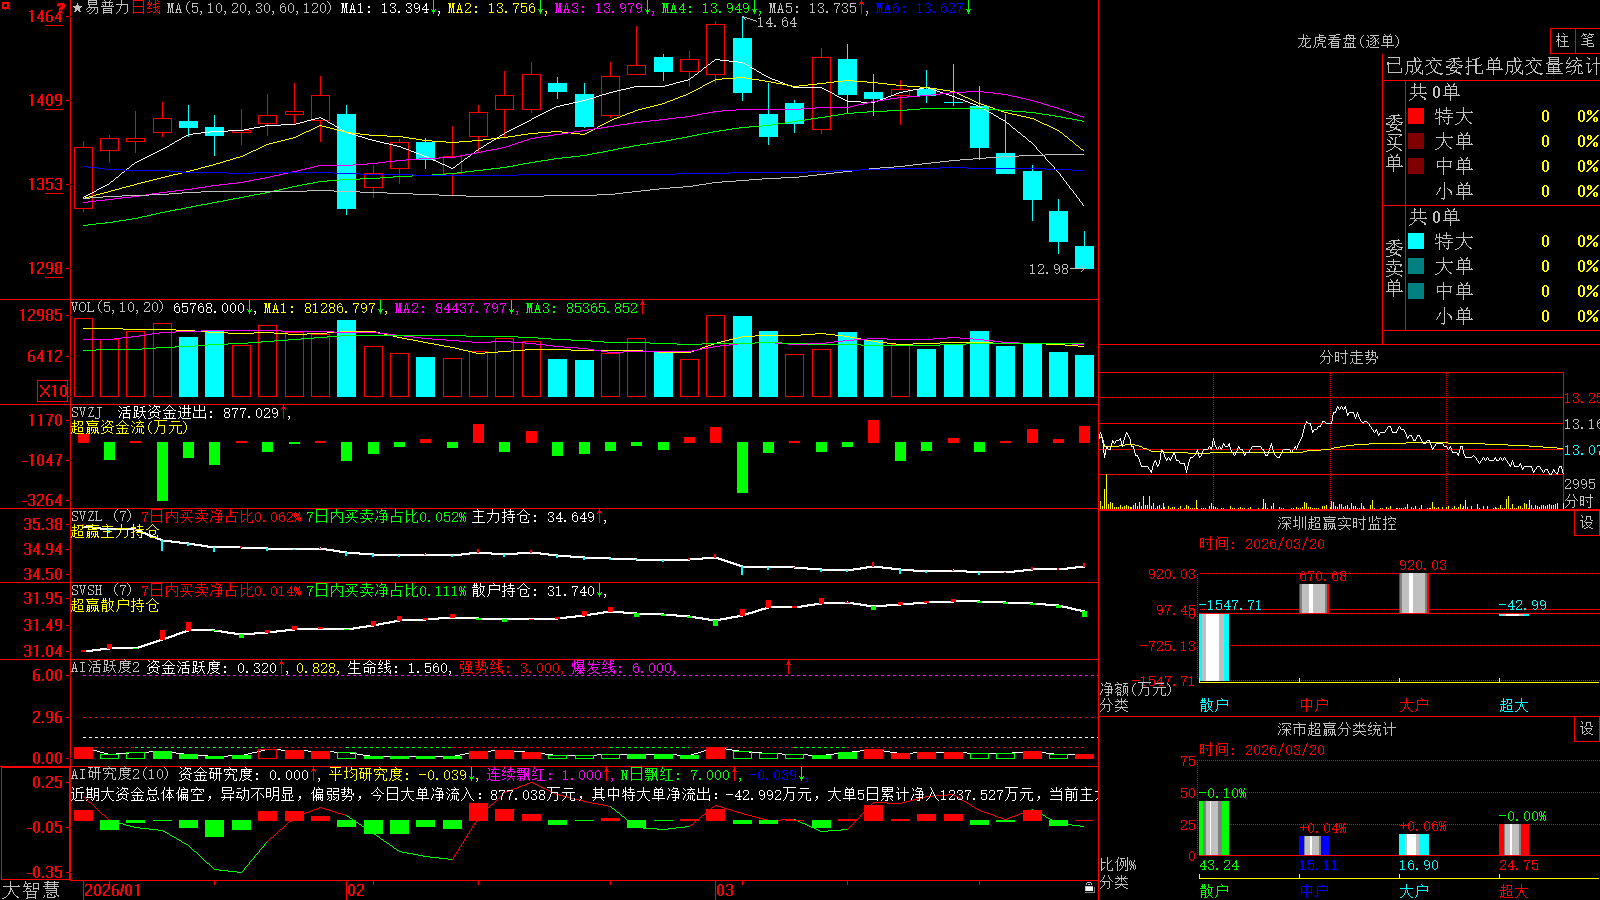The width and height of the screenshot is (1600, 900).
Task: Click the 超赢资金流(万元) label
Action: point(129,427)
